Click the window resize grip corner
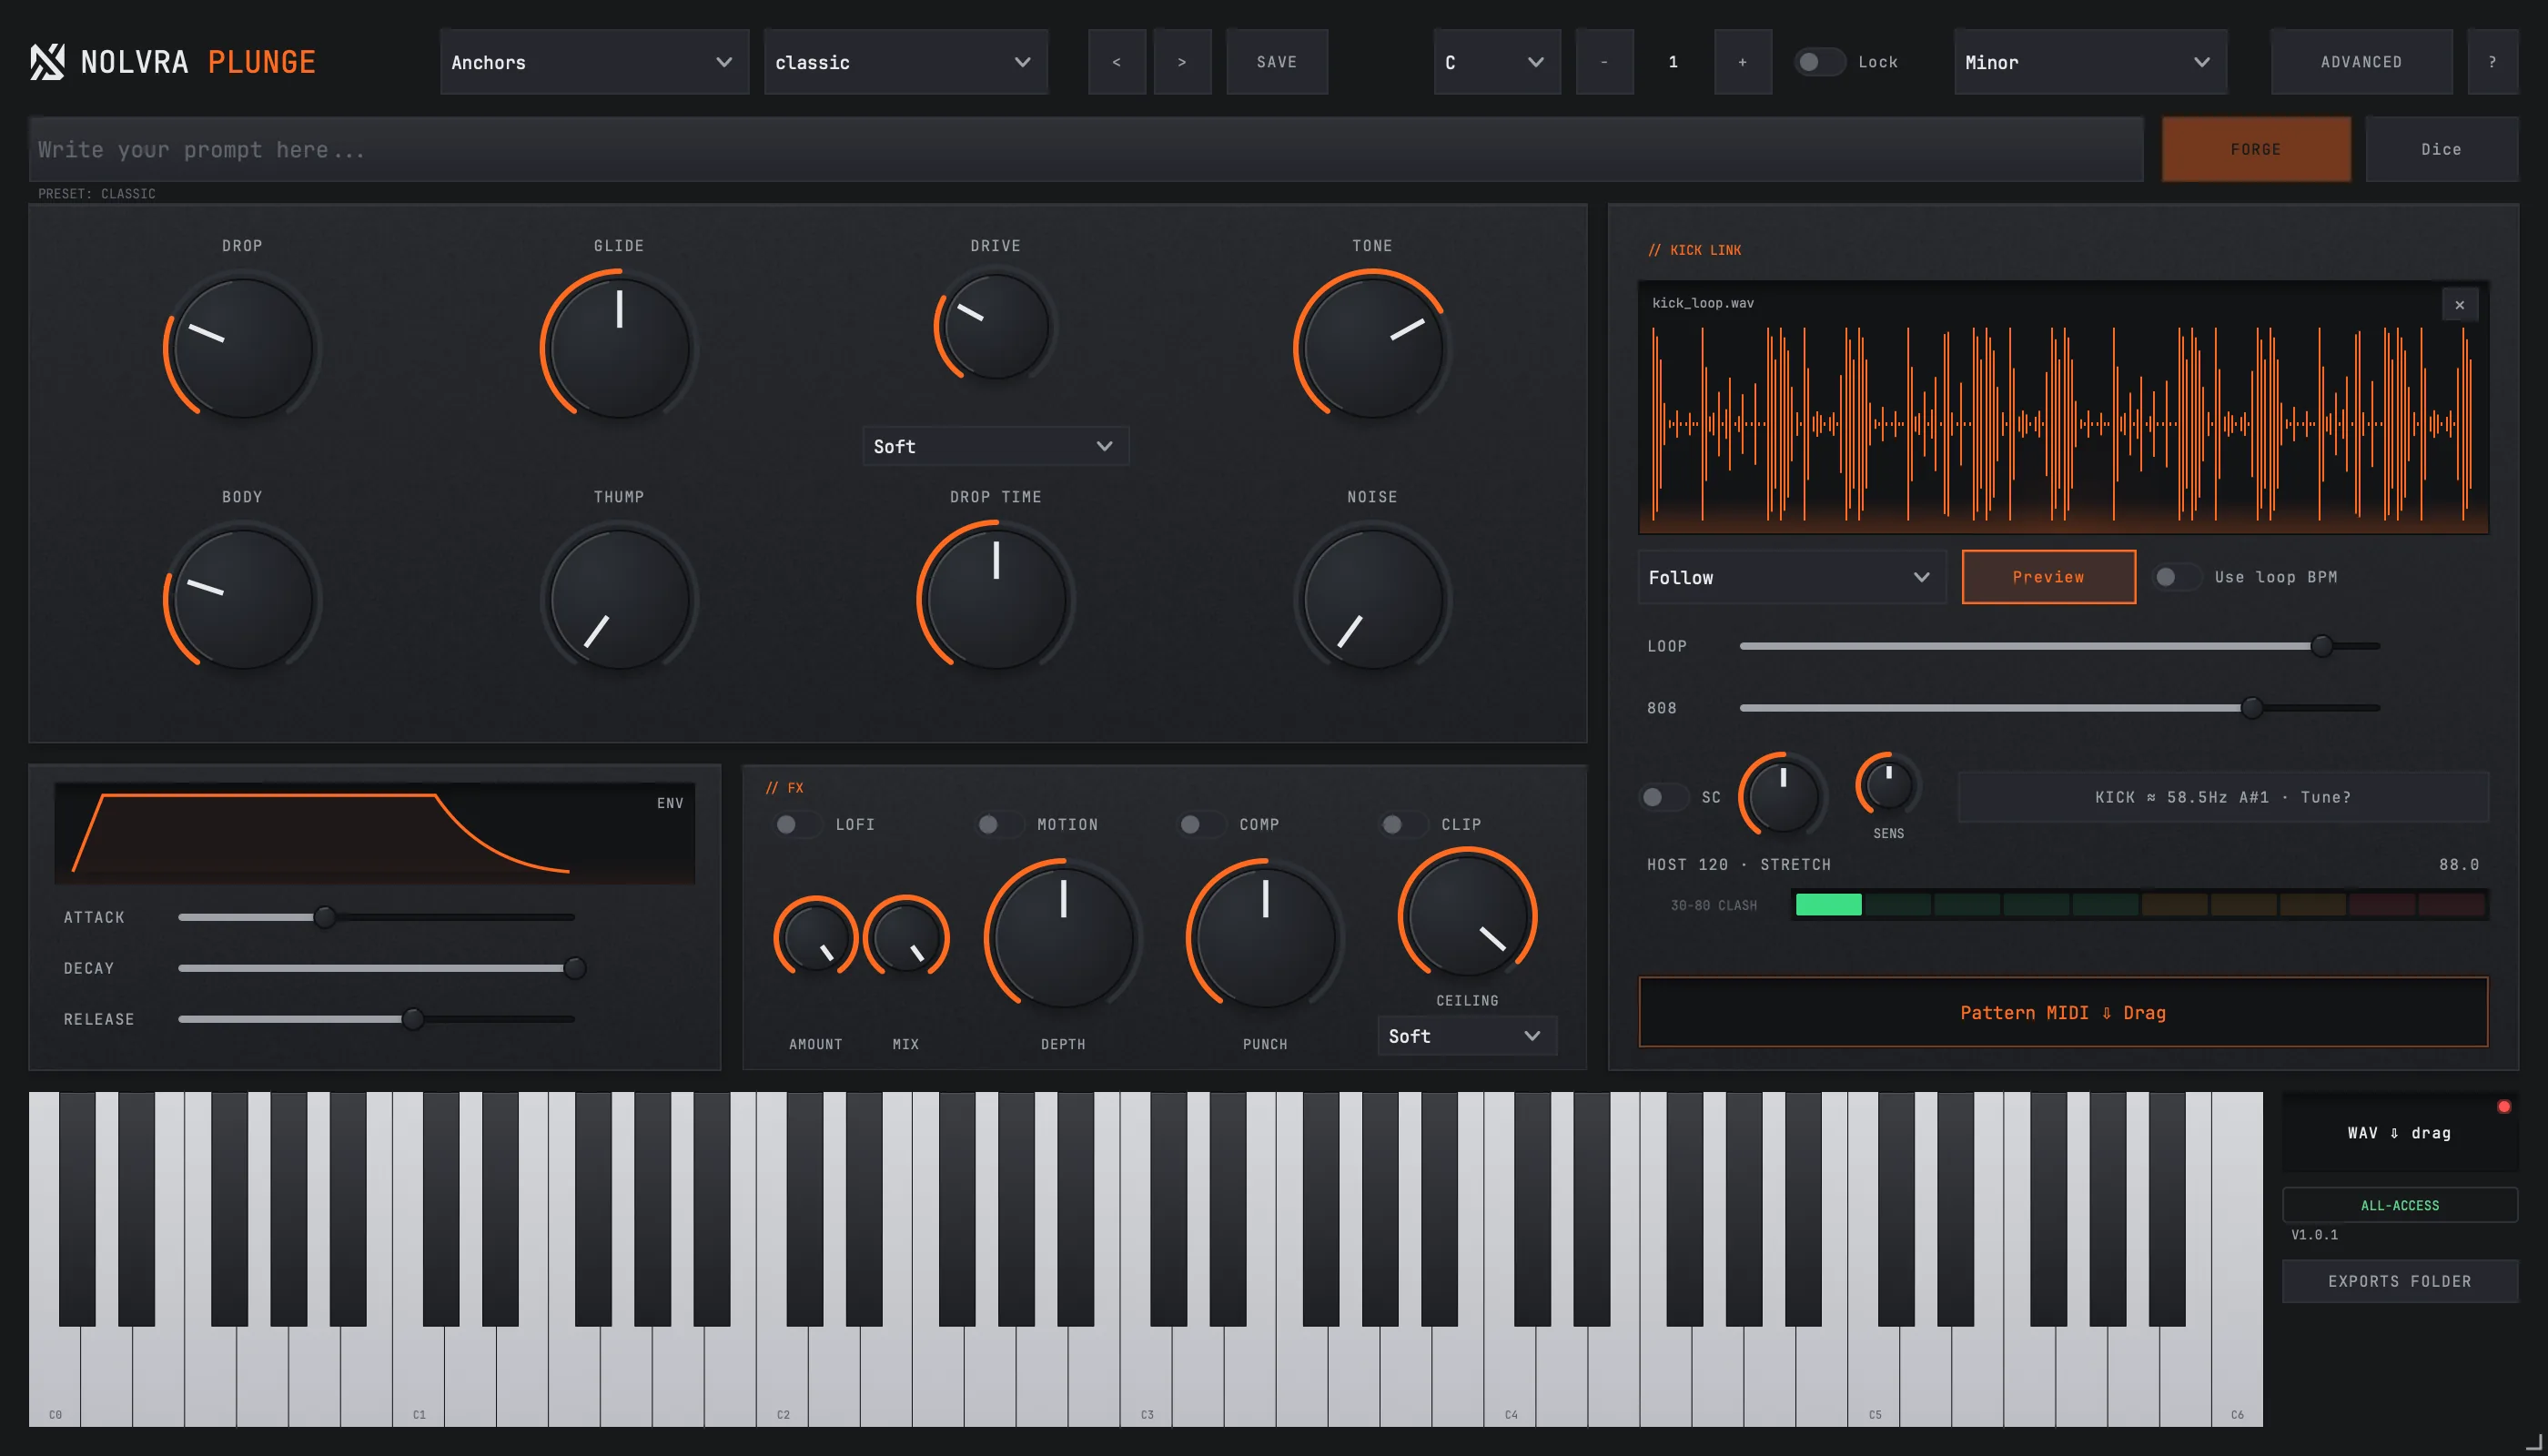This screenshot has width=2548, height=1456. tap(2533, 1442)
